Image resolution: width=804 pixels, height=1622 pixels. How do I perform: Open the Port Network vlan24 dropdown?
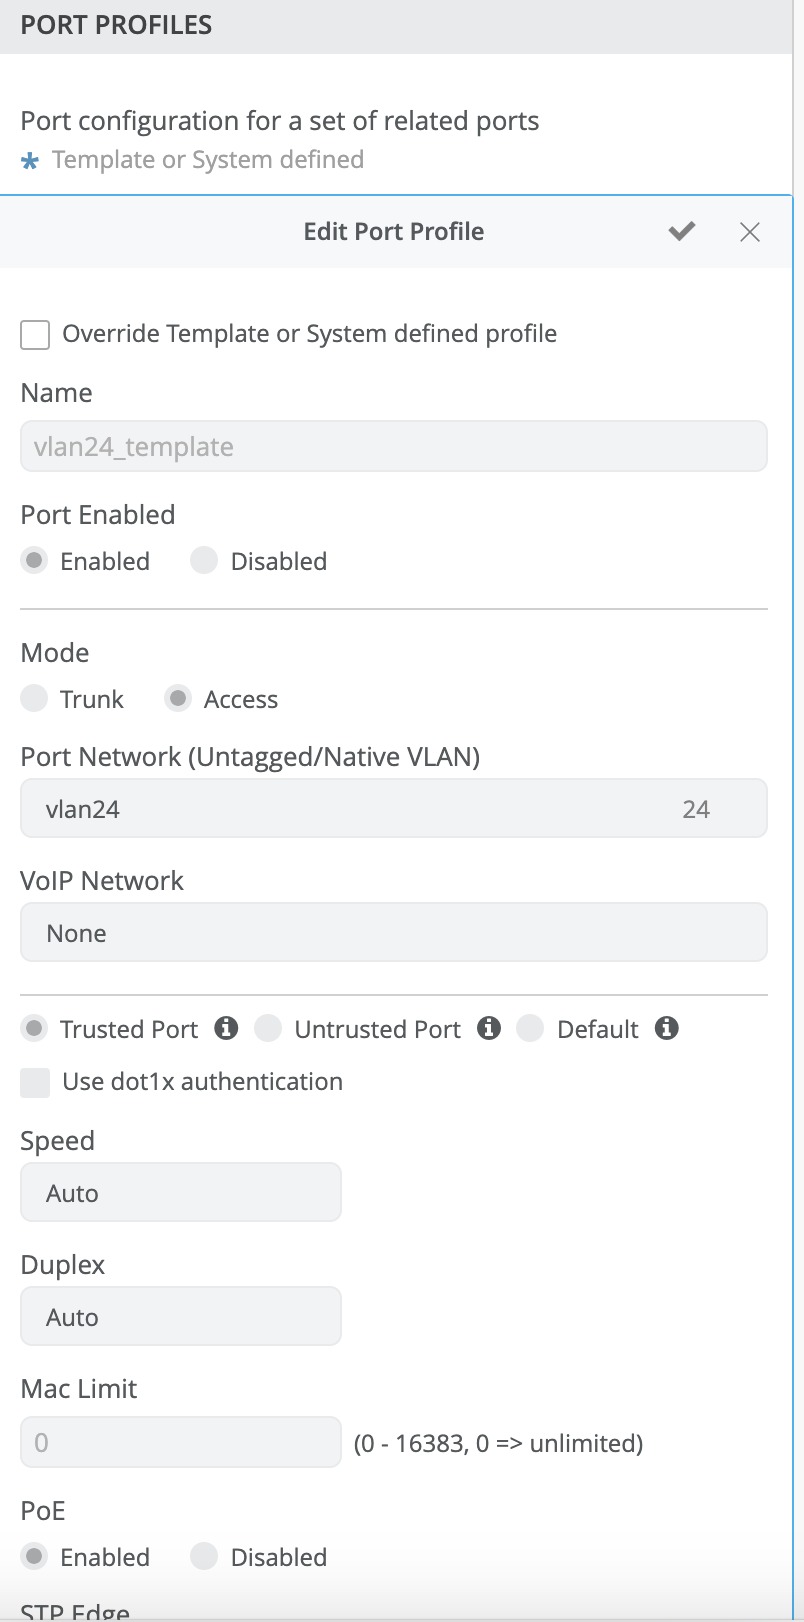point(393,809)
